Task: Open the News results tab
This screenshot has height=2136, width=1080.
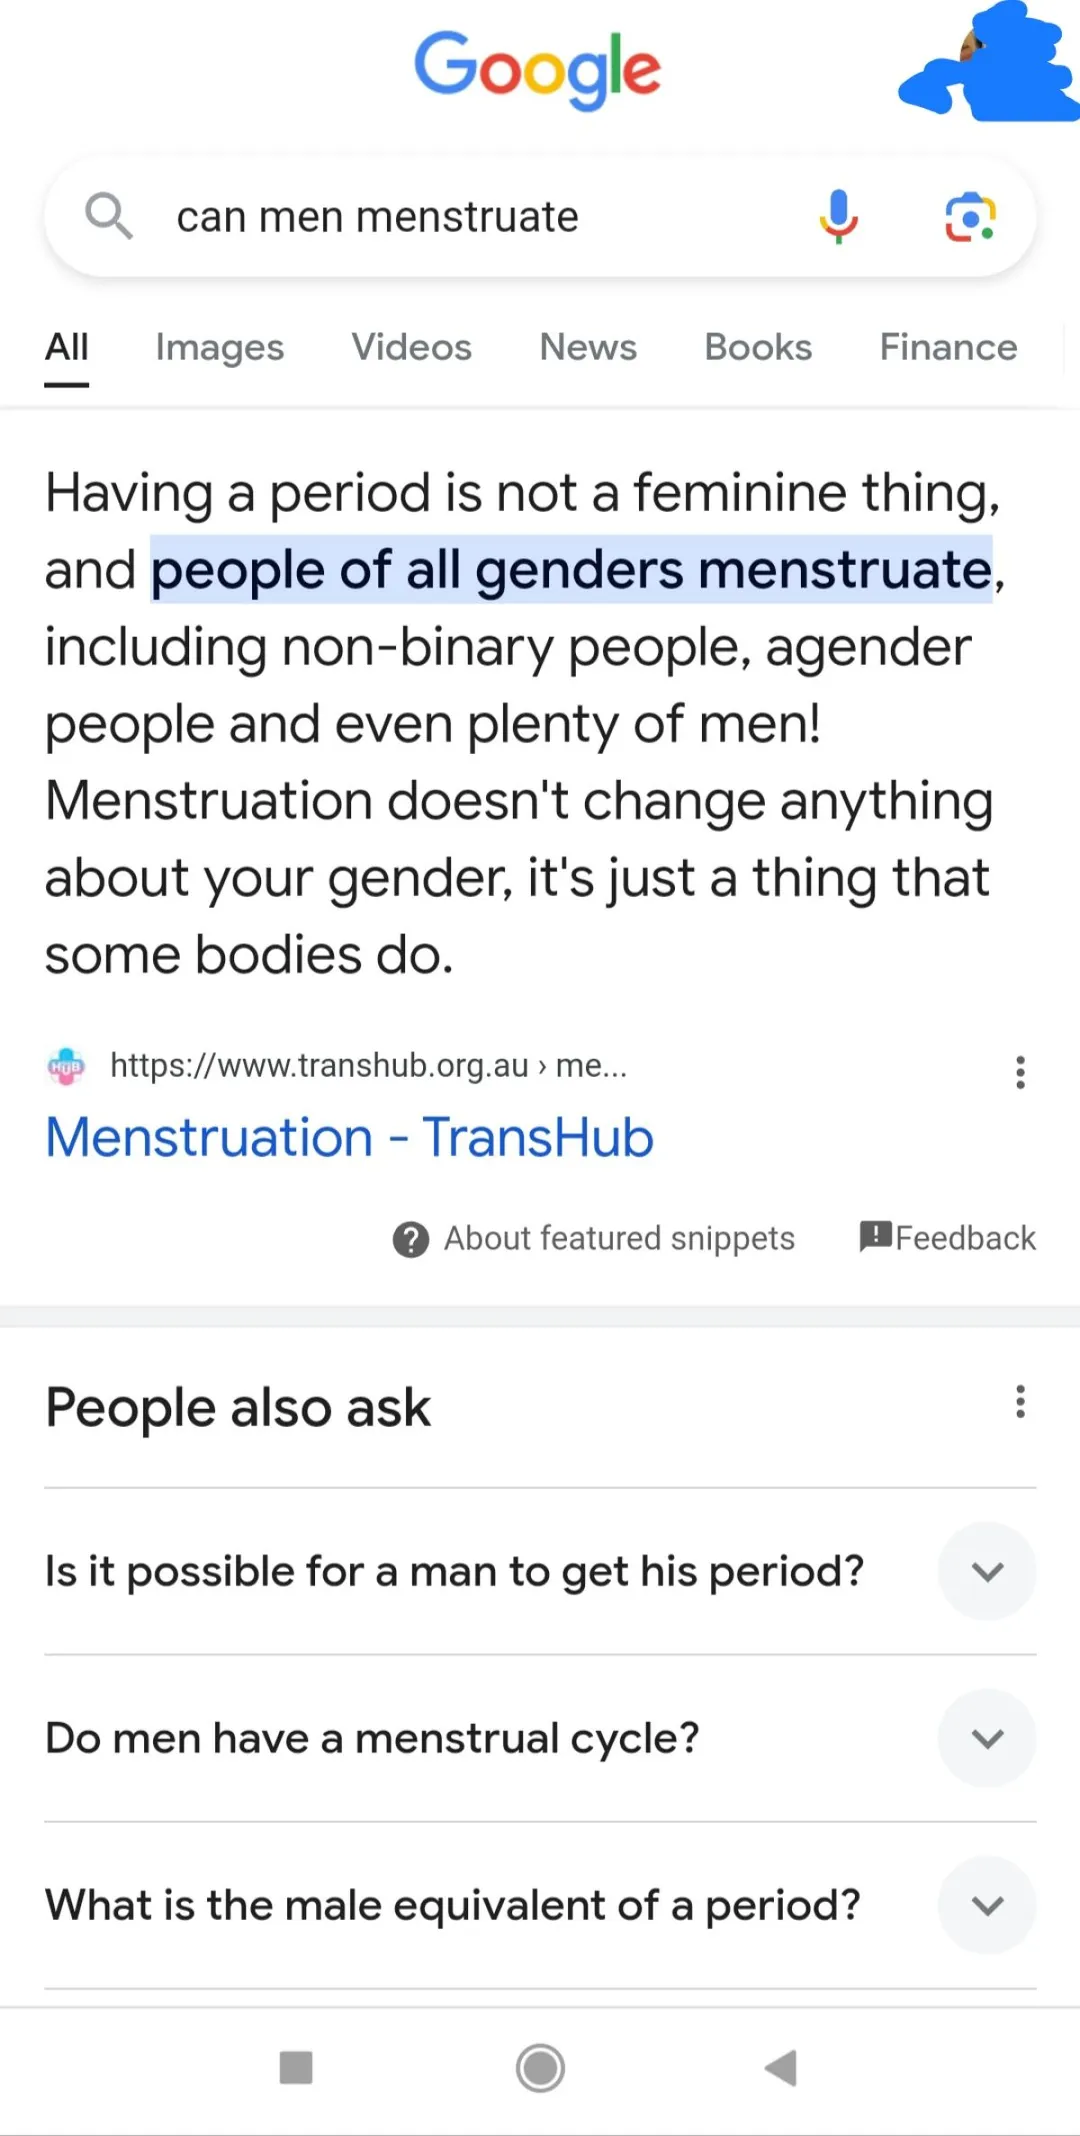Action: tap(587, 347)
